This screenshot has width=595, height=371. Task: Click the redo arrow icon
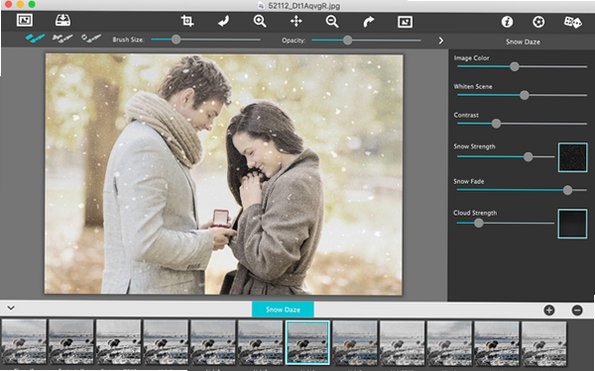tap(368, 22)
